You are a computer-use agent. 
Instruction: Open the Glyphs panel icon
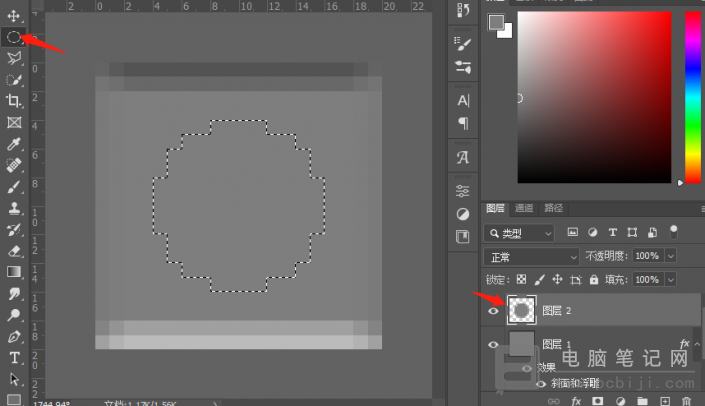click(x=463, y=157)
